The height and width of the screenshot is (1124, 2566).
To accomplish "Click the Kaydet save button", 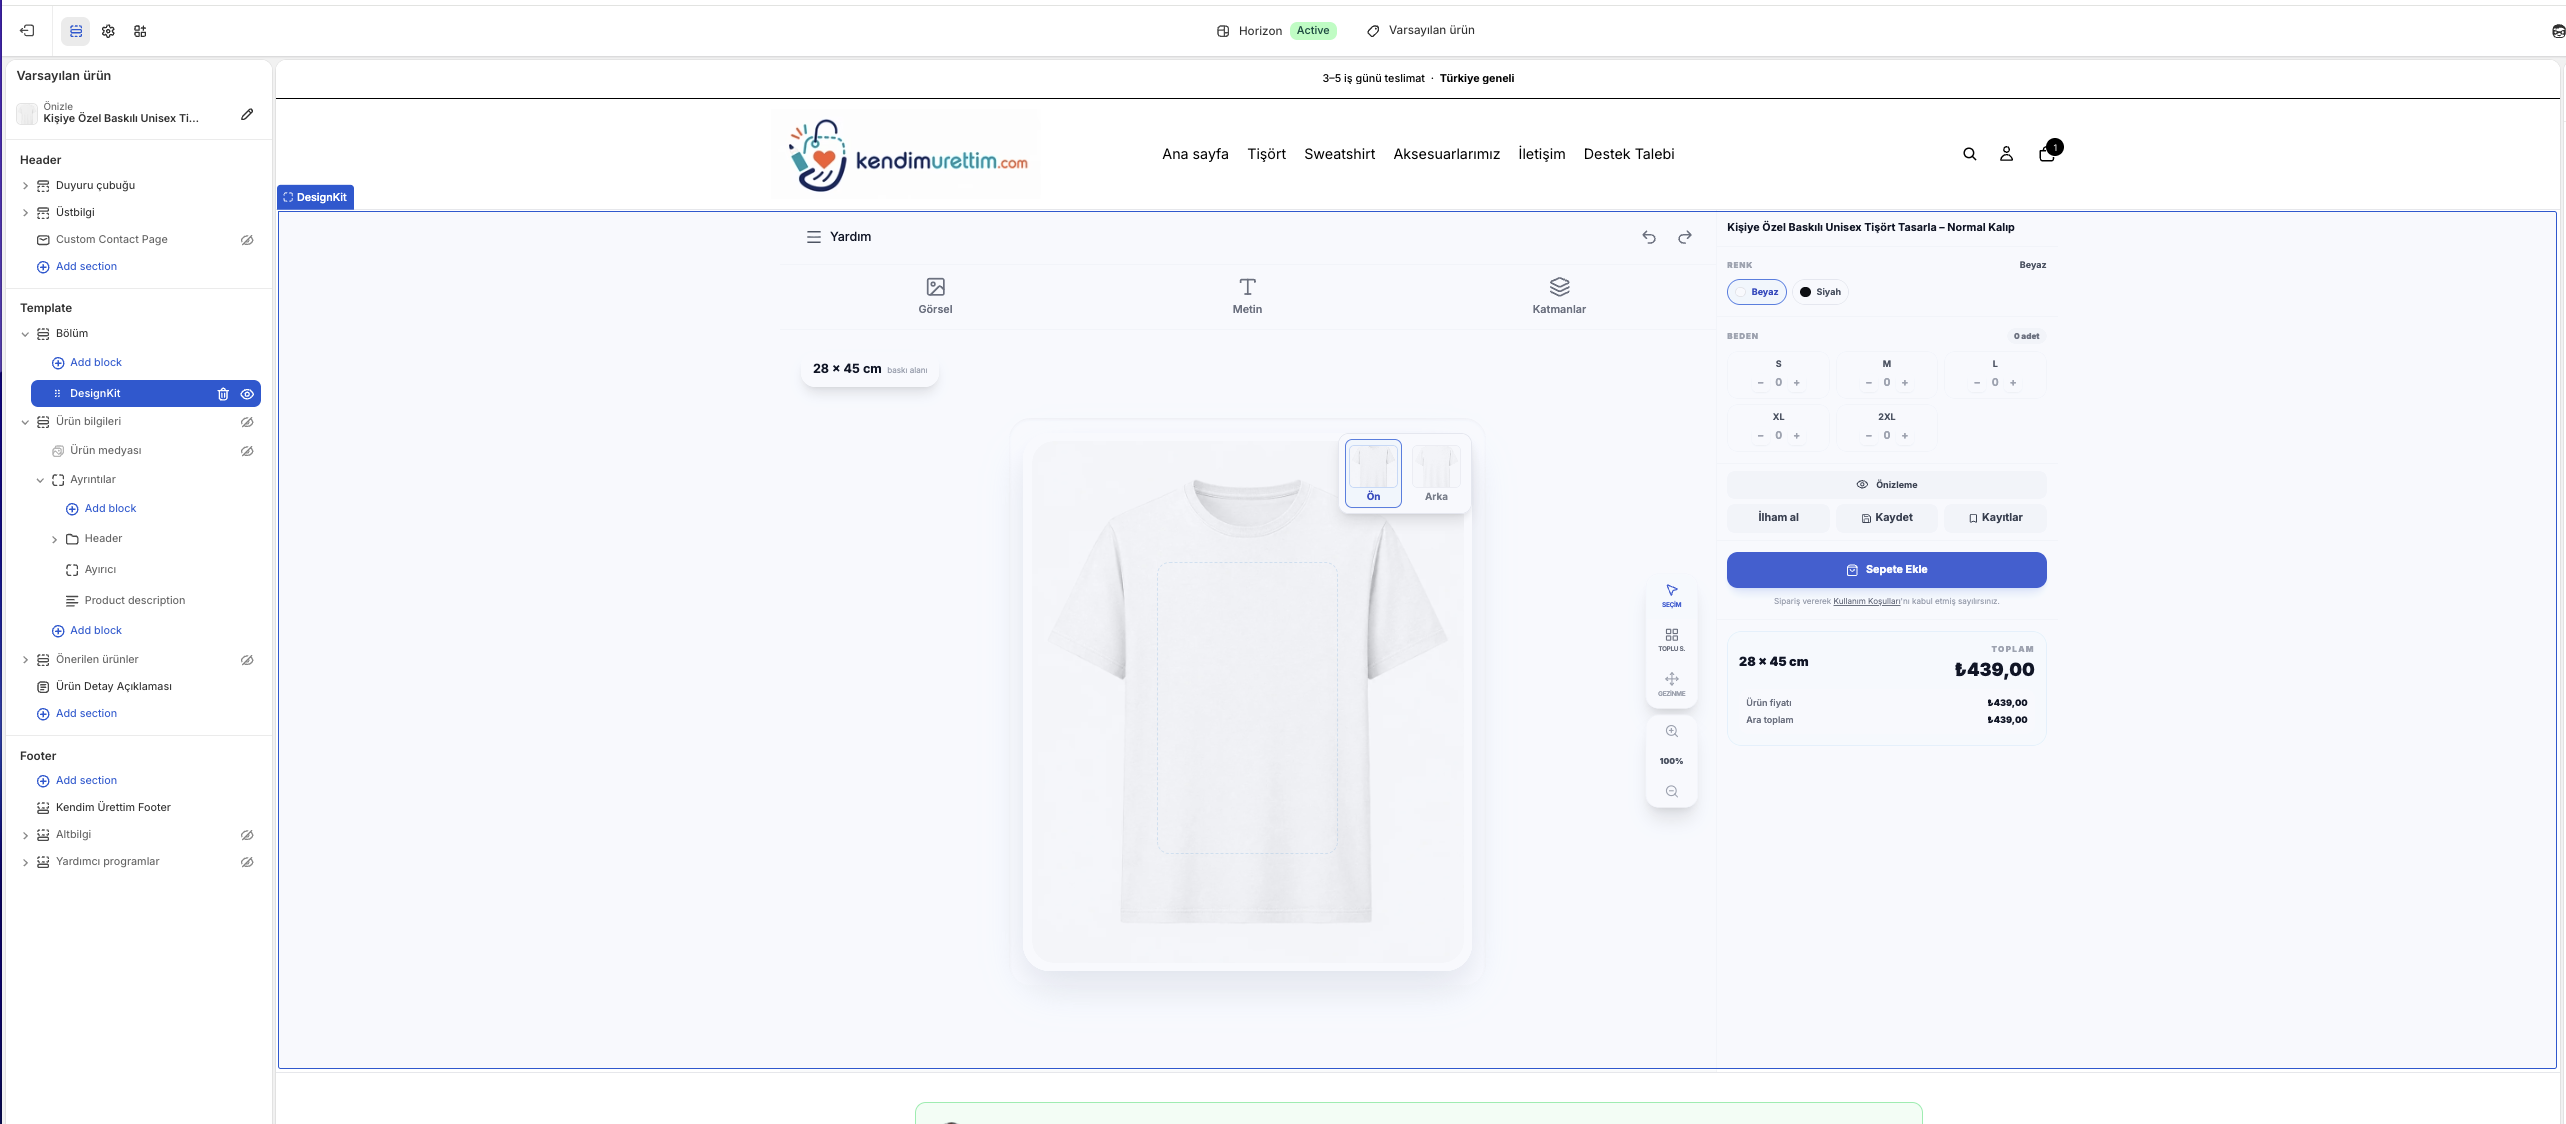I will tap(1886, 518).
